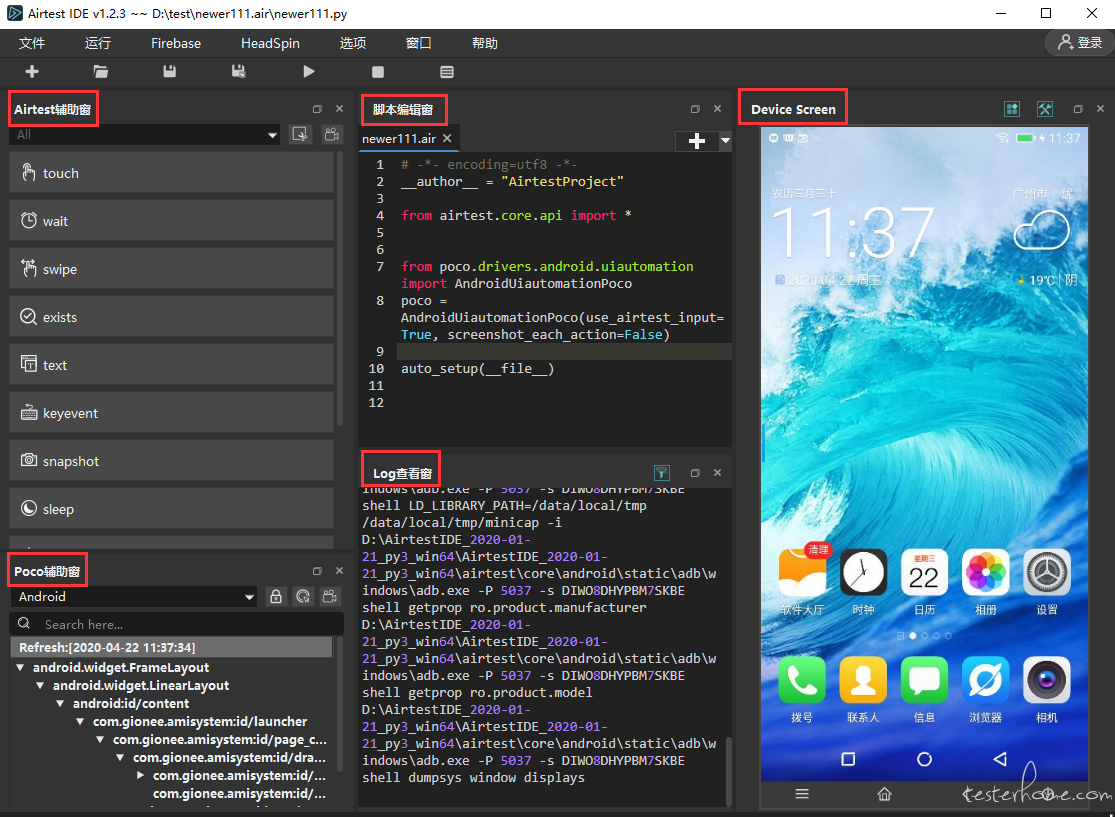The width and height of the screenshot is (1115, 817).
Task: Collapse the android.widget.LinearLayout node
Action: 40,685
